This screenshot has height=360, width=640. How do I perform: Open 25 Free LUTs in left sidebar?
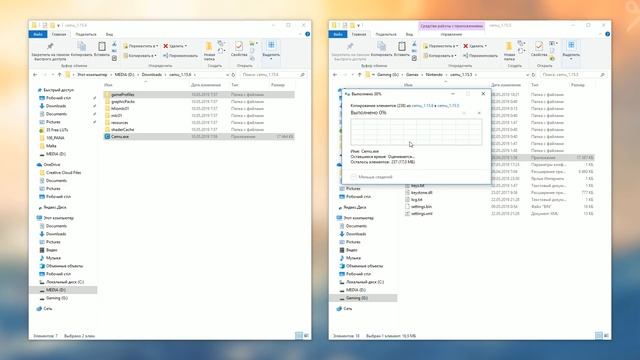[57, 130]
